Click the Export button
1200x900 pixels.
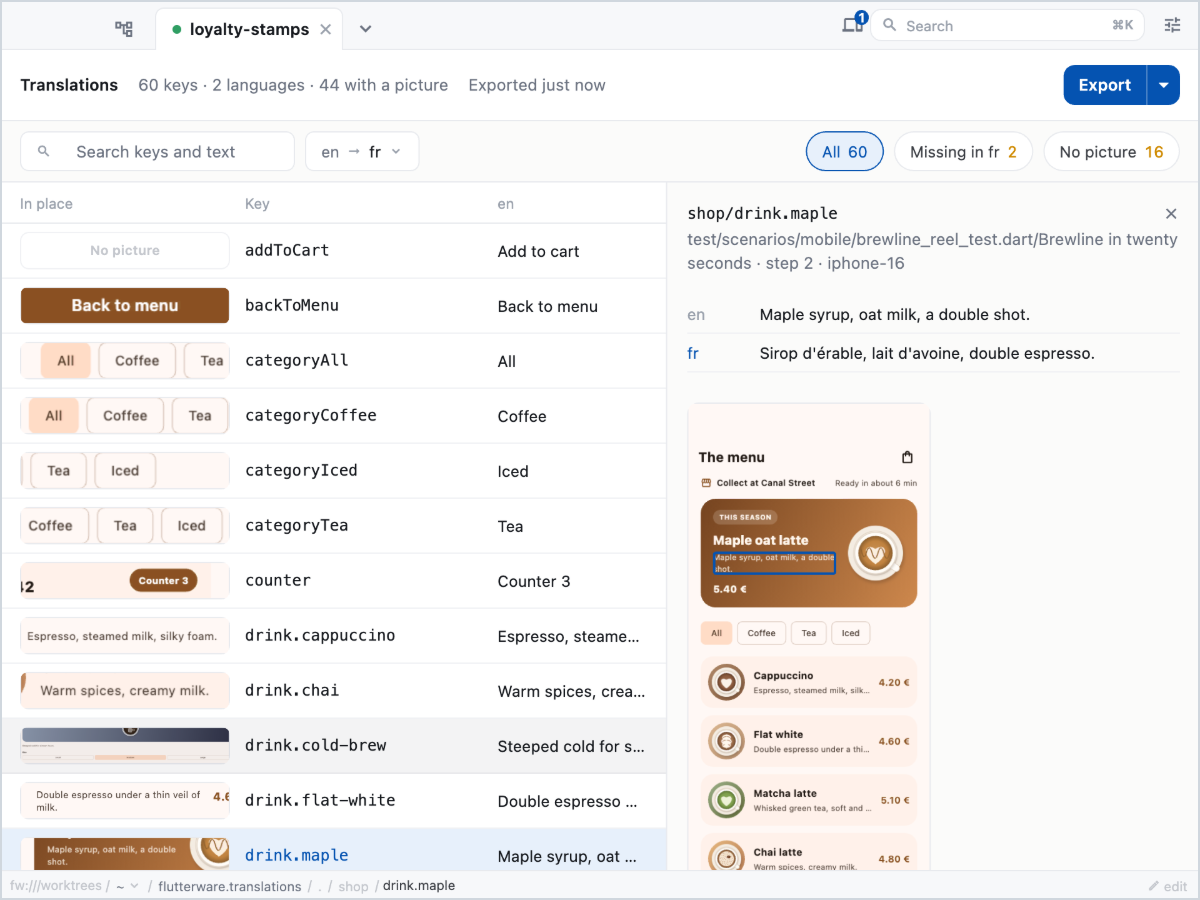coord(1104,85)
